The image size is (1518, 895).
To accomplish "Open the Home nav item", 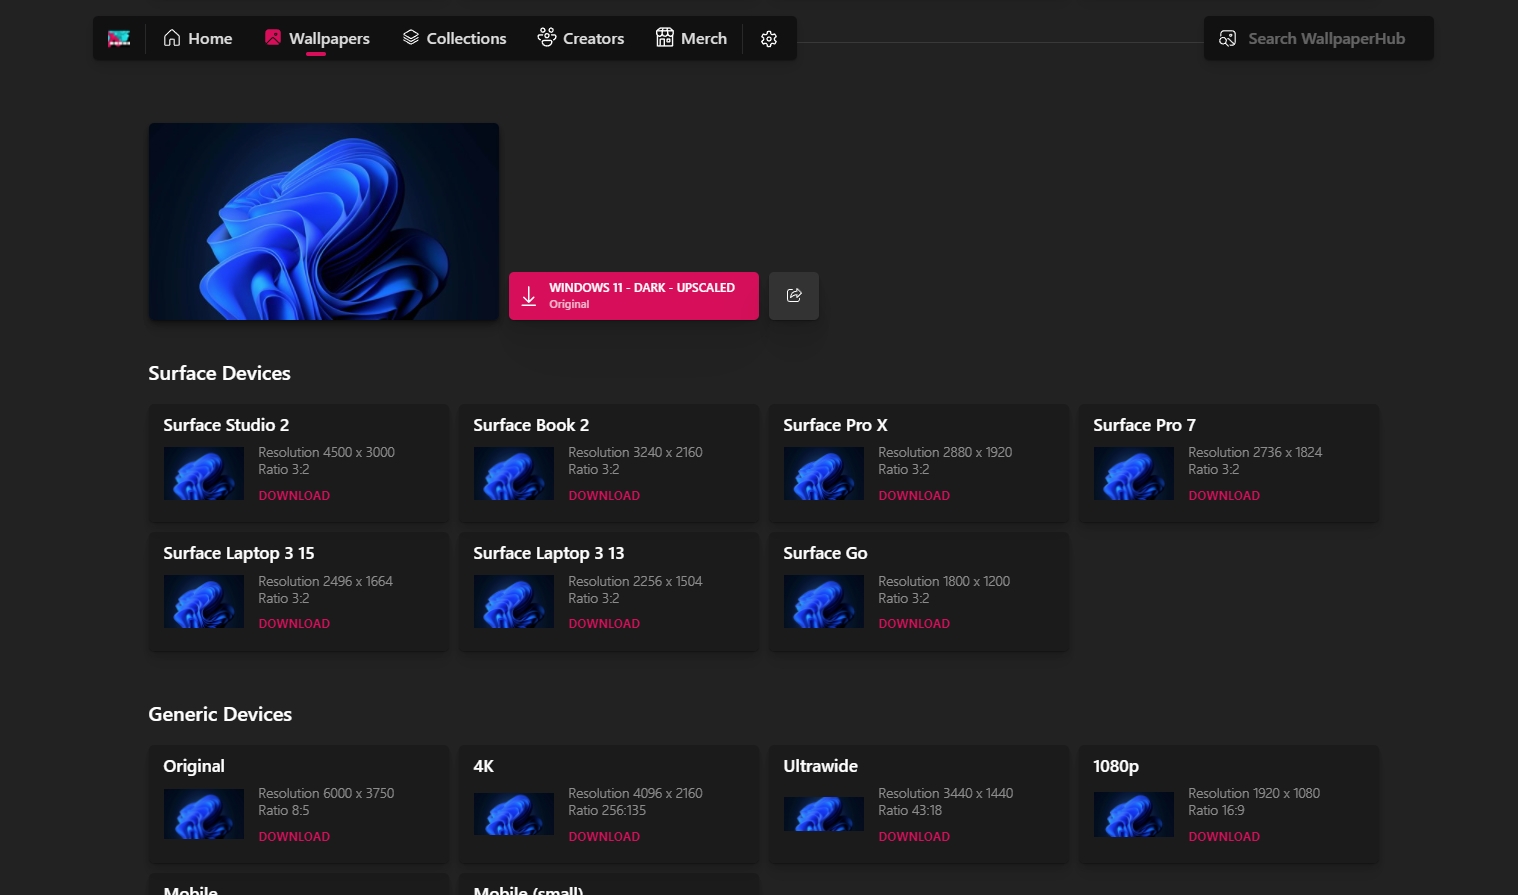I will point(198,38).
